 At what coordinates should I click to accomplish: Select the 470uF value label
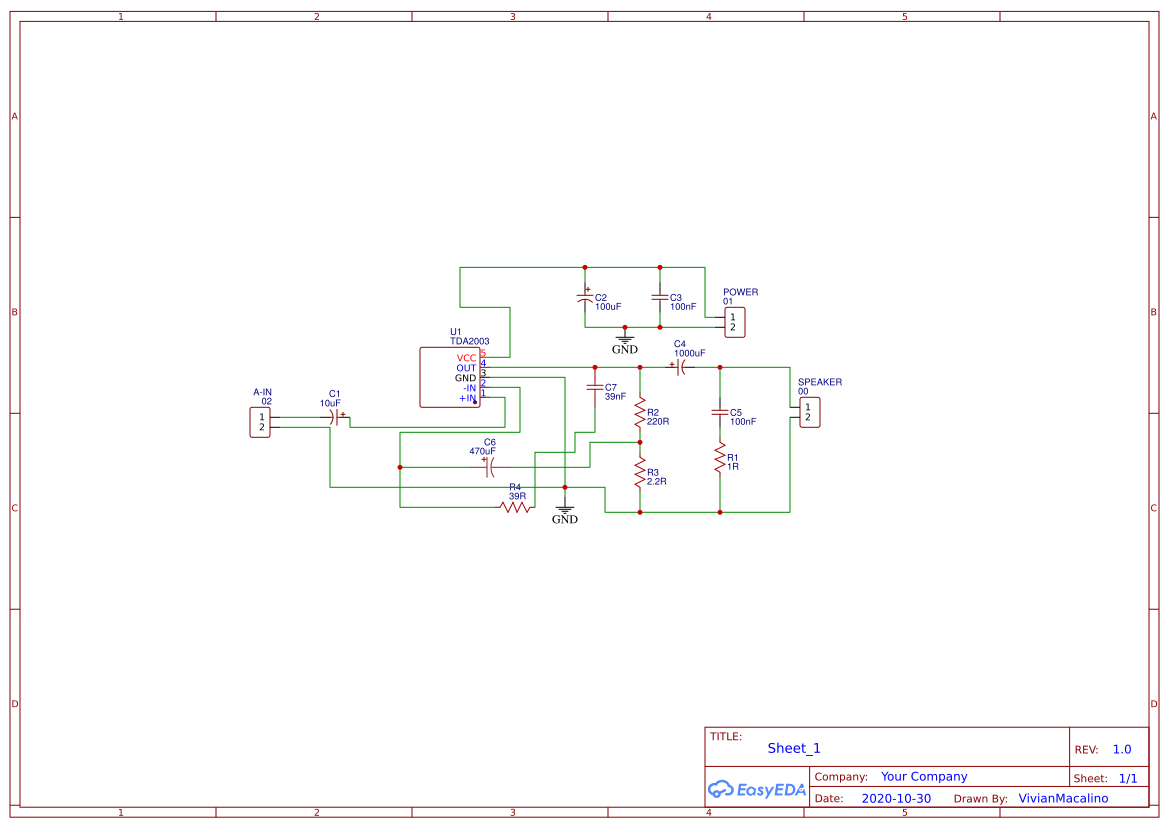tap(482, 451)
